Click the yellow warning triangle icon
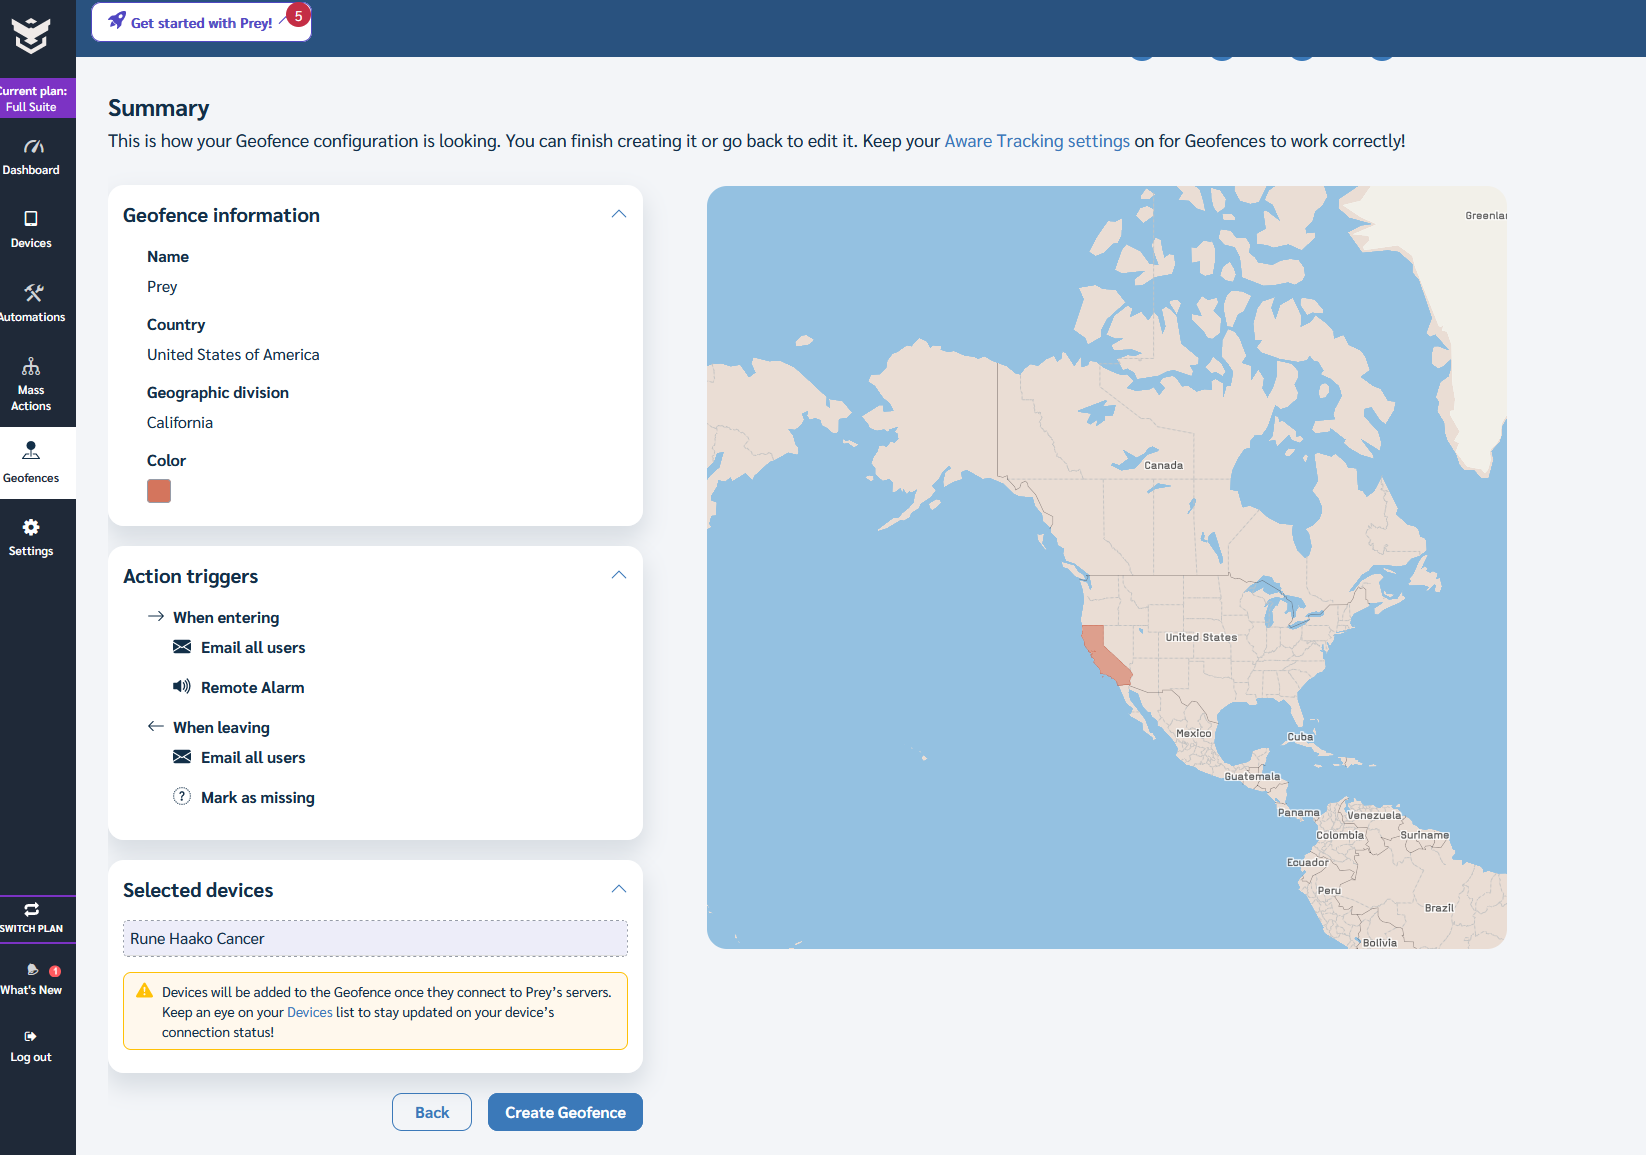1646x1155 pixels. (145, 990)
